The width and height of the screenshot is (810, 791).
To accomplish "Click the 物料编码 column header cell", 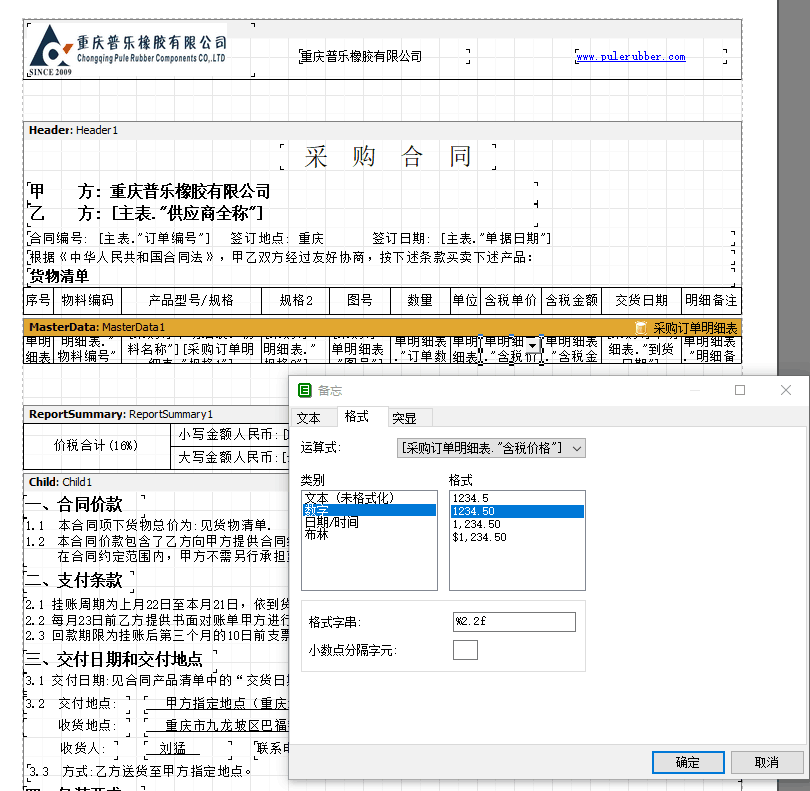I will tap(87, 301).
